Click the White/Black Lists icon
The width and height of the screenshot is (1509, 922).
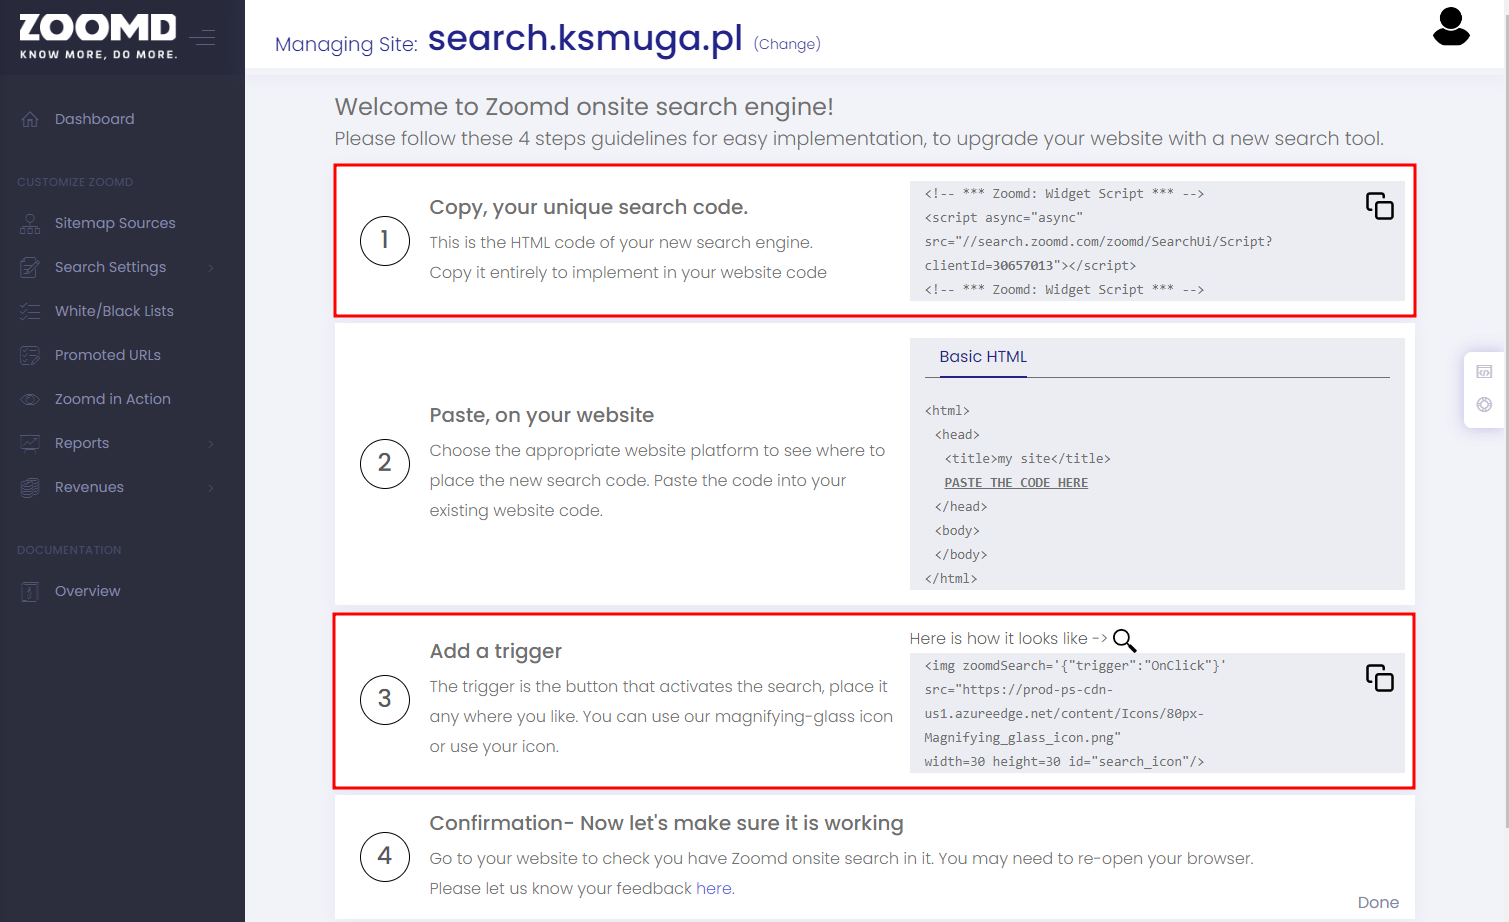coord(30,311)
